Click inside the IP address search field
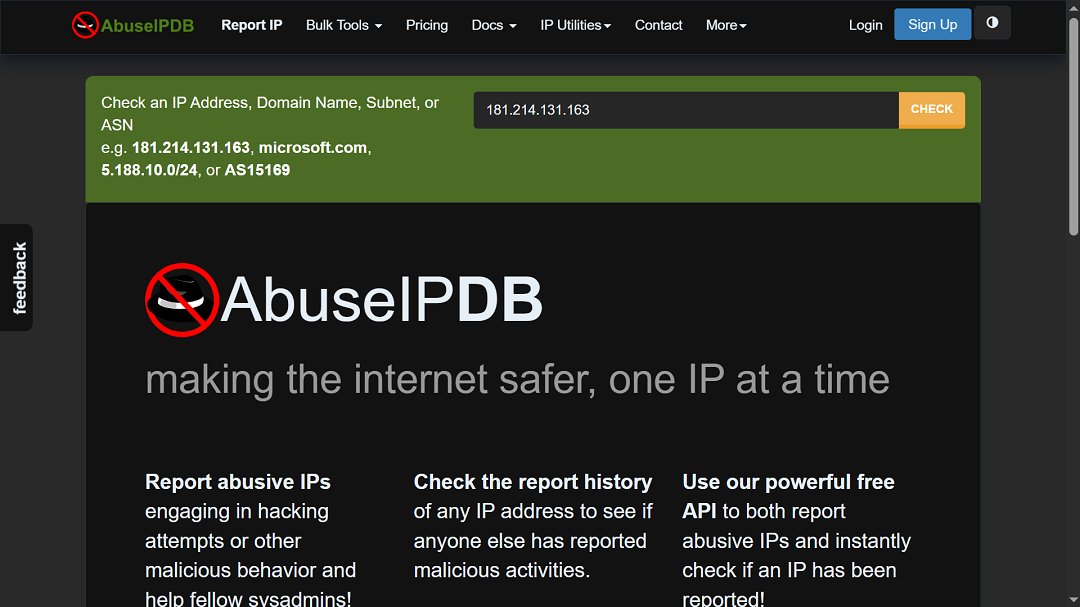 click(x=686, y=110)
